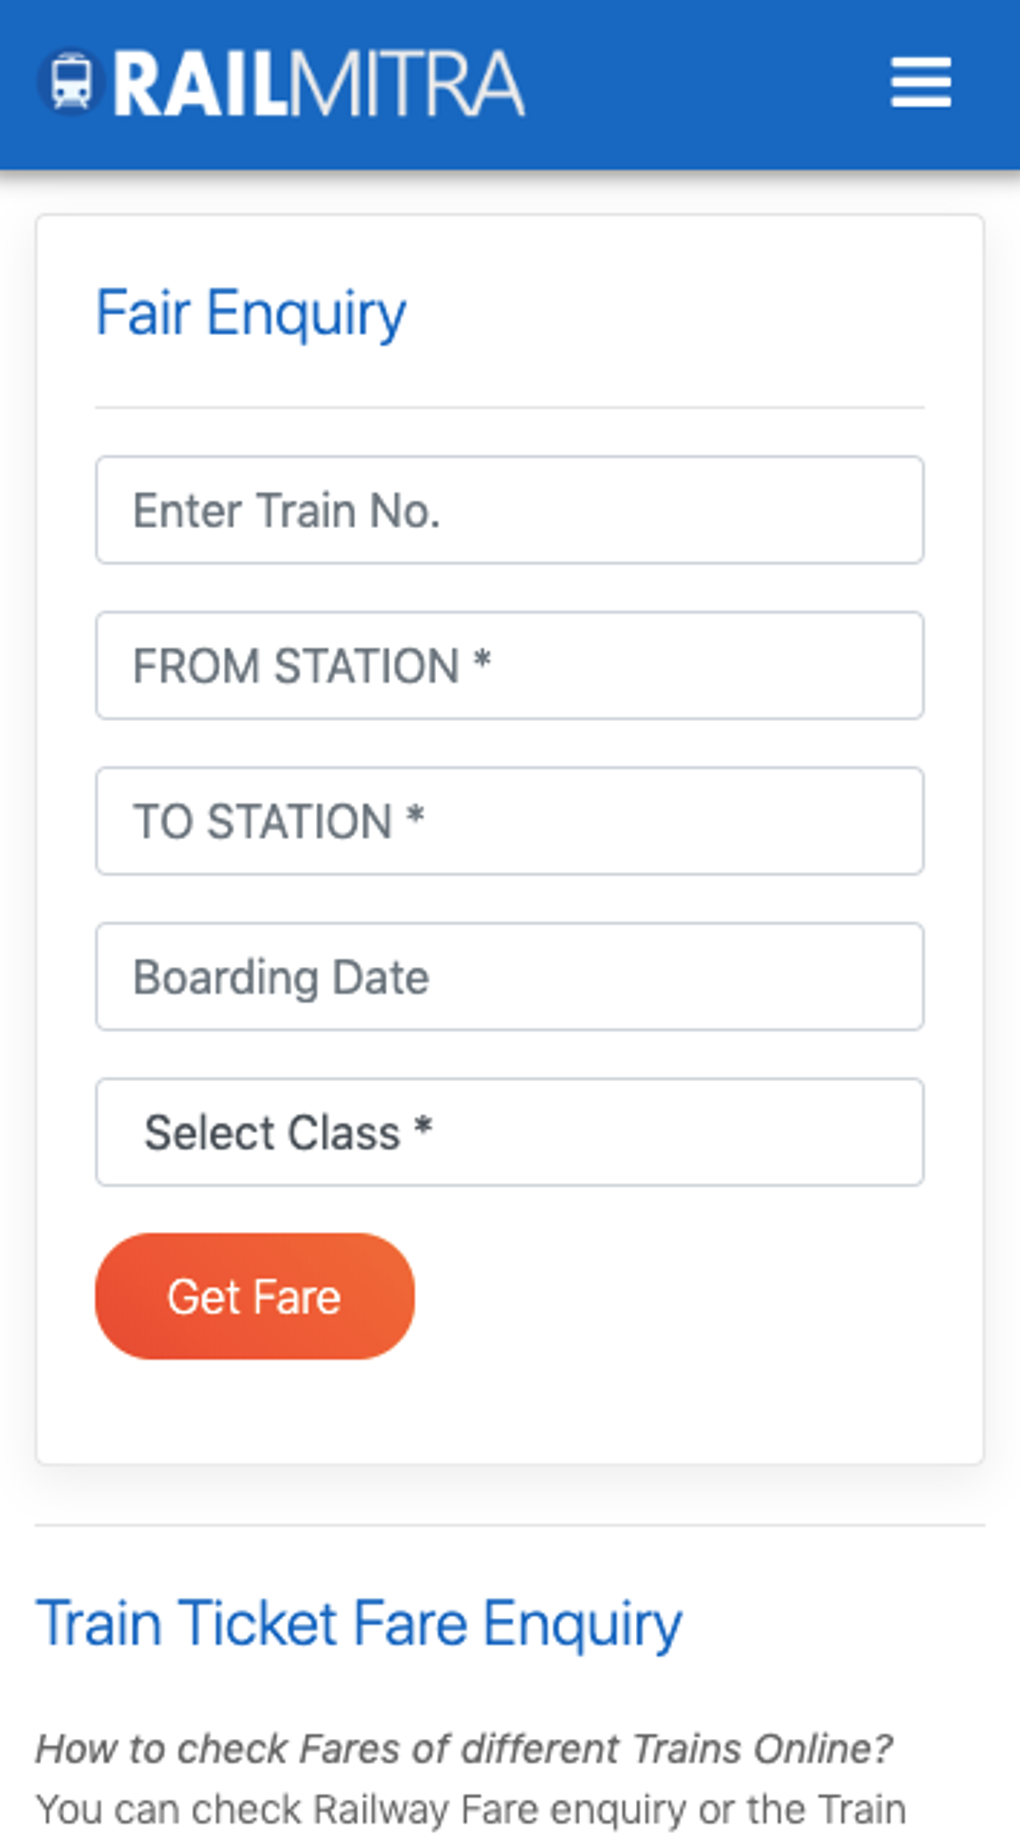Click the thin MITRA logo text
Screen dimensions: 1020x1835
point(407,84)
